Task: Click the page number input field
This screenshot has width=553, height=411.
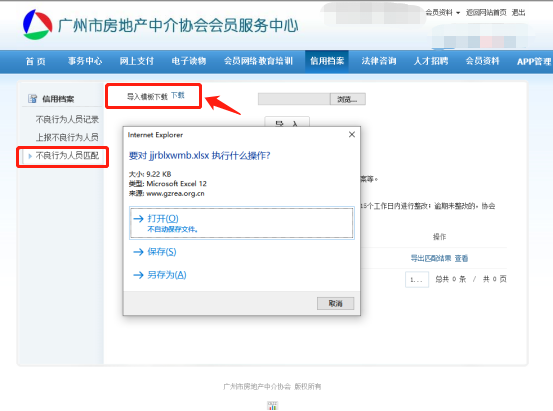Action: click(x=417, y=279)
